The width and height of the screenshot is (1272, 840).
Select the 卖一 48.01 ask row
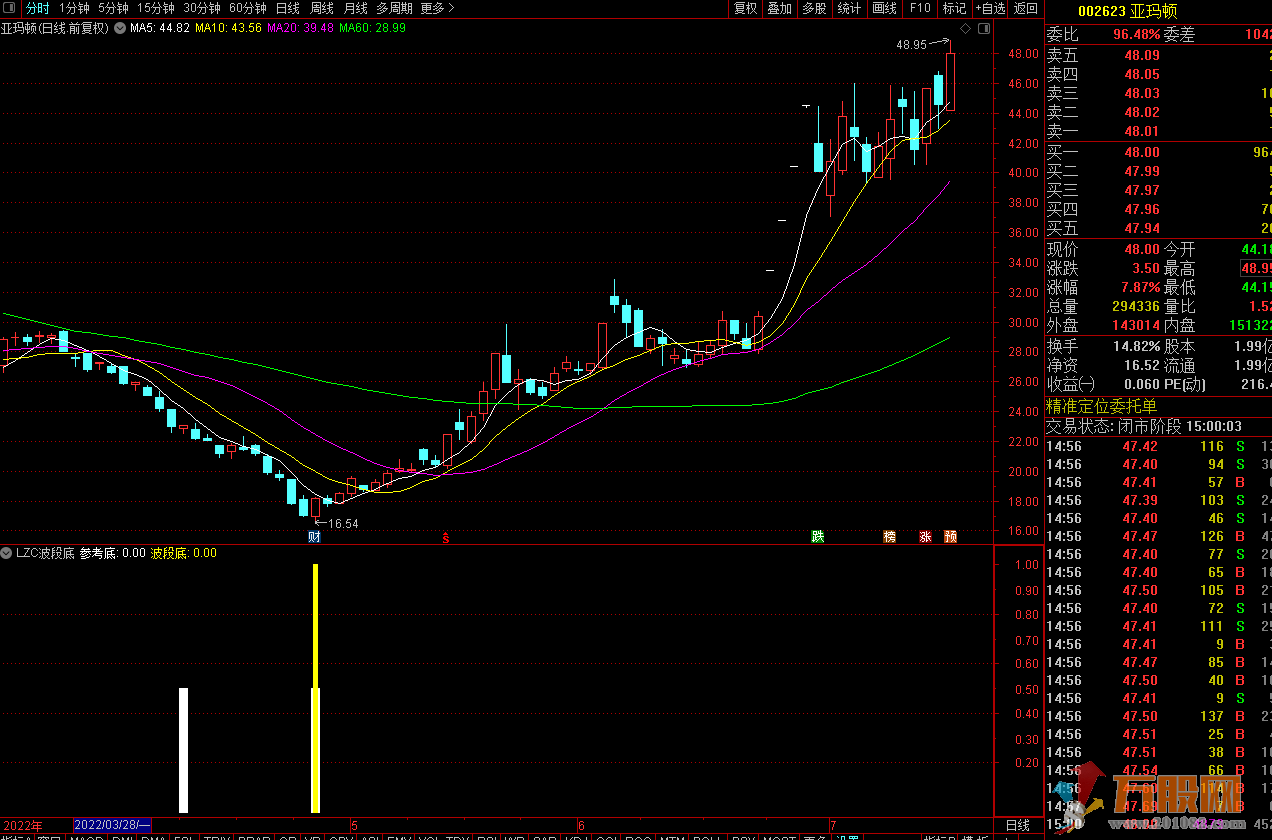1159,131
